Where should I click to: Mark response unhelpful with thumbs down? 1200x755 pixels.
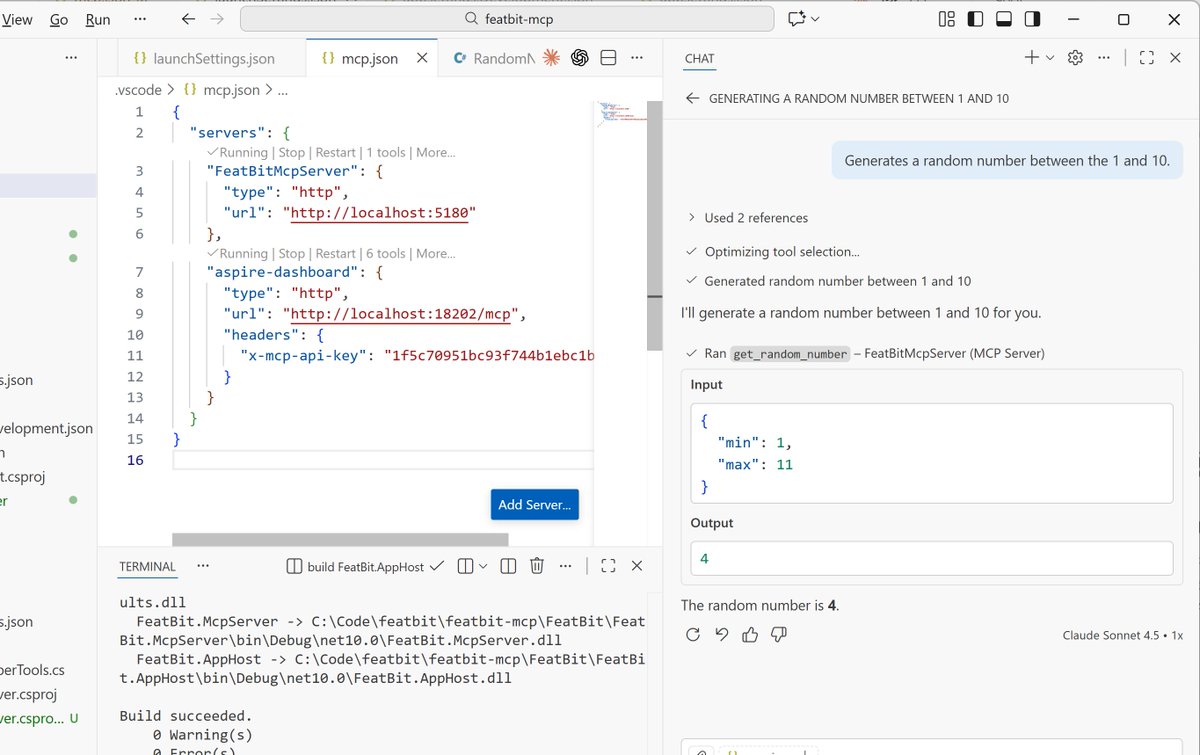coord(780,635)
